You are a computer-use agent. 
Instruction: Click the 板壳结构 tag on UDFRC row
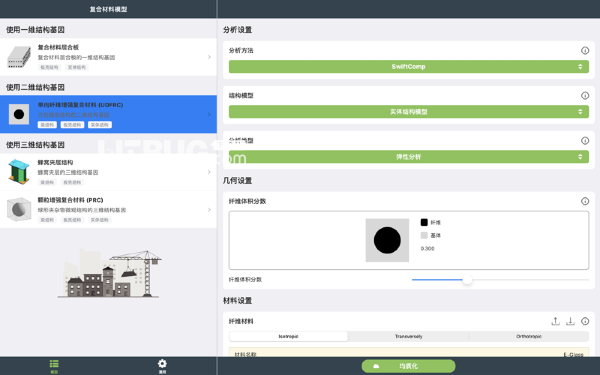click(x=72, y=125)
